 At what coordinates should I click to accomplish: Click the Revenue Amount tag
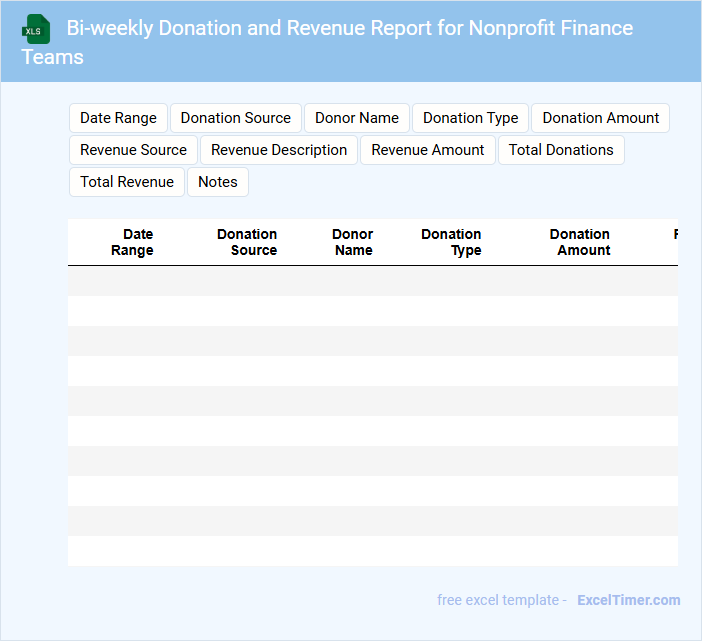(x=427, y=150)
